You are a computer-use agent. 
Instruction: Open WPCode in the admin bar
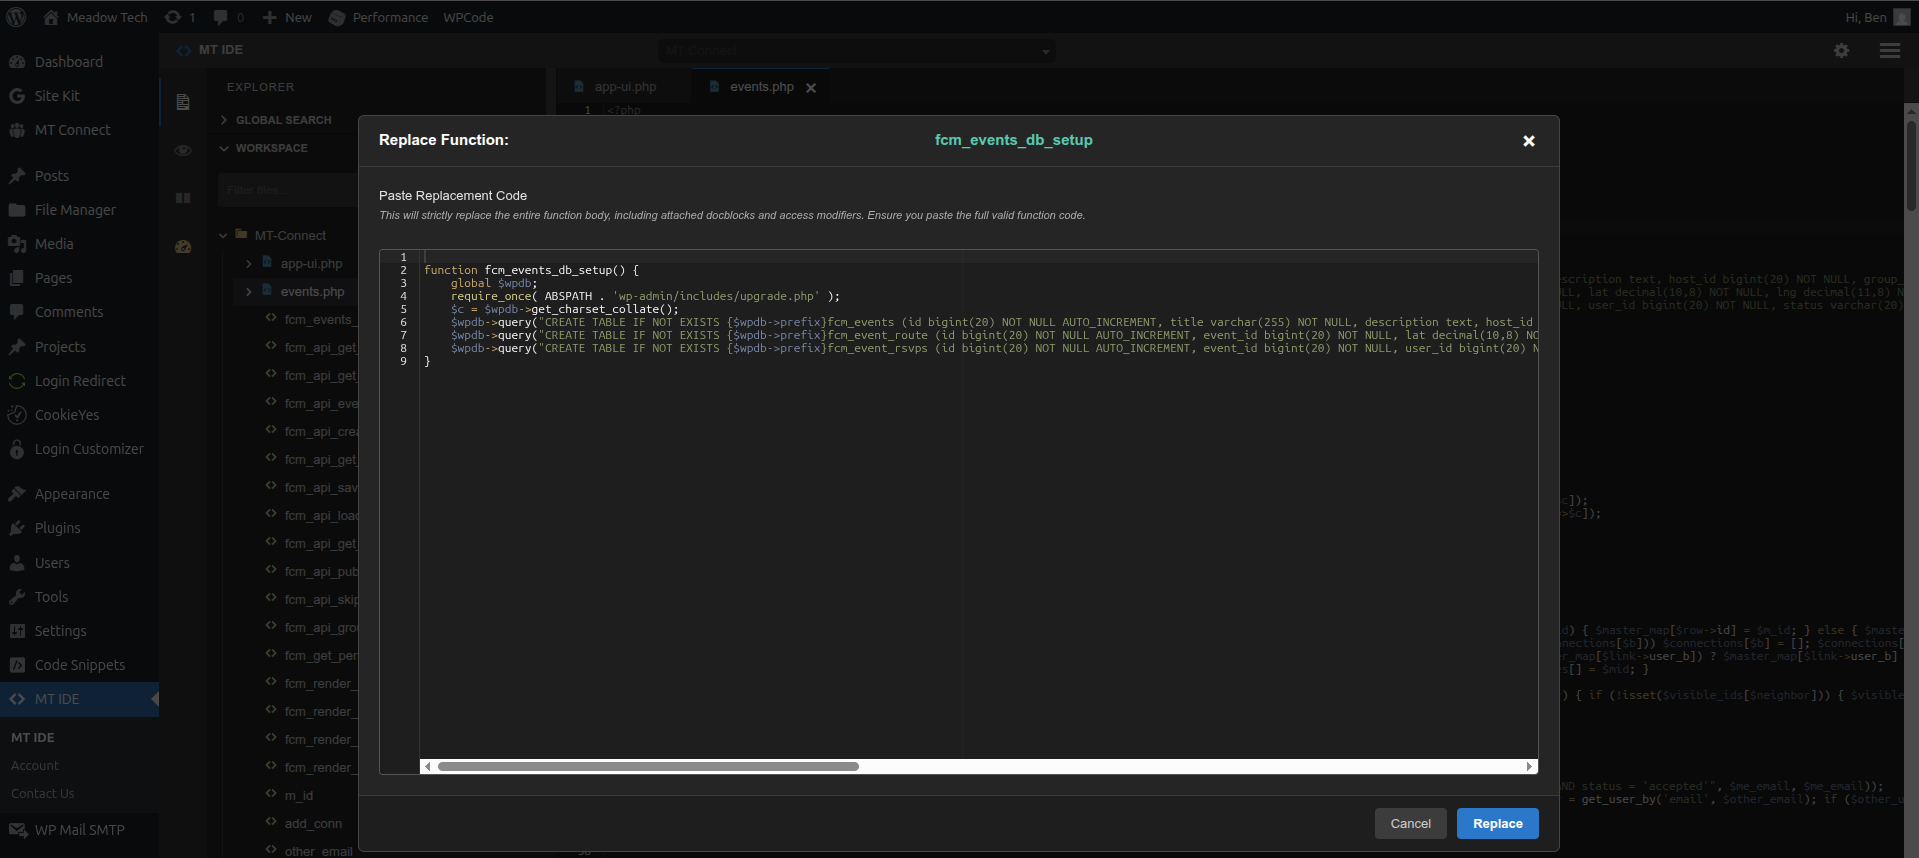[x=468, y=17]
